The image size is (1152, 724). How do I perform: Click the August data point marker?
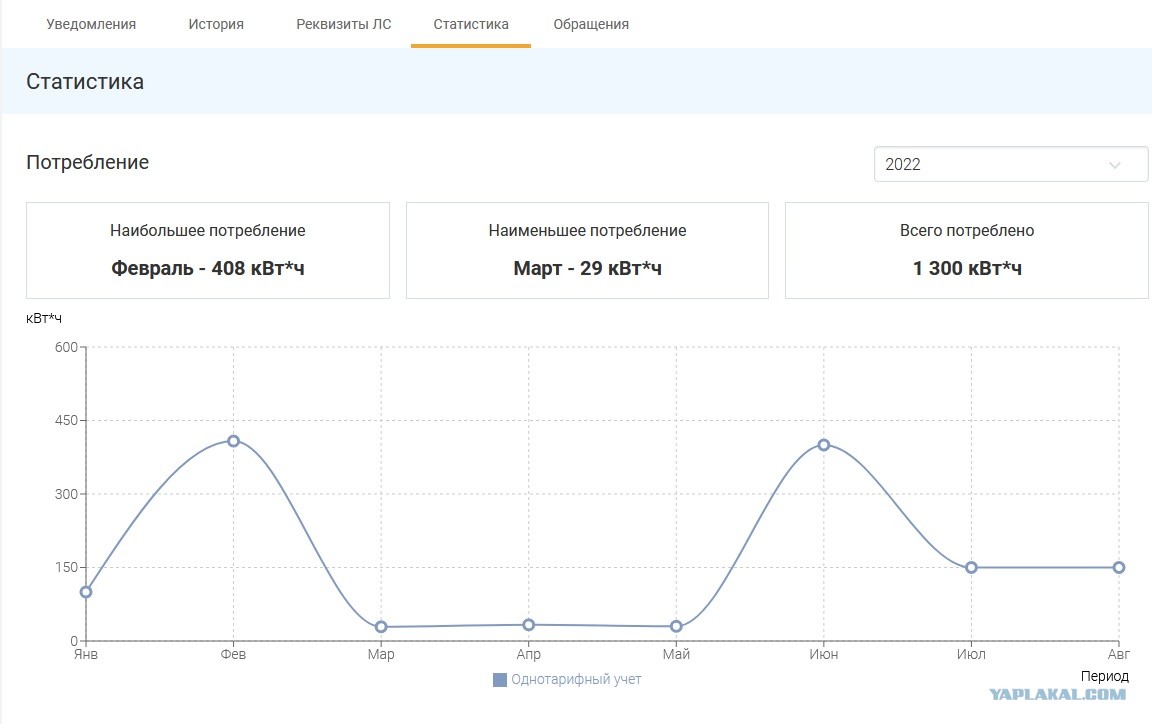click(x=1118, y=567)
